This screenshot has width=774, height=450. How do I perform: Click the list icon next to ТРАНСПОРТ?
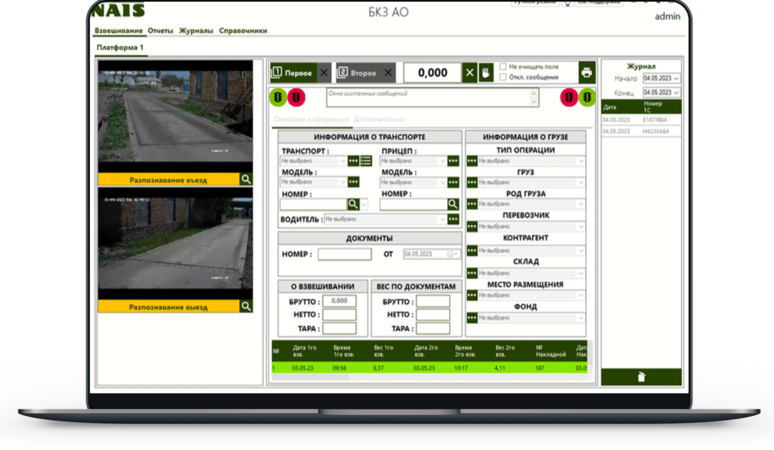click(x=366, y=161)
